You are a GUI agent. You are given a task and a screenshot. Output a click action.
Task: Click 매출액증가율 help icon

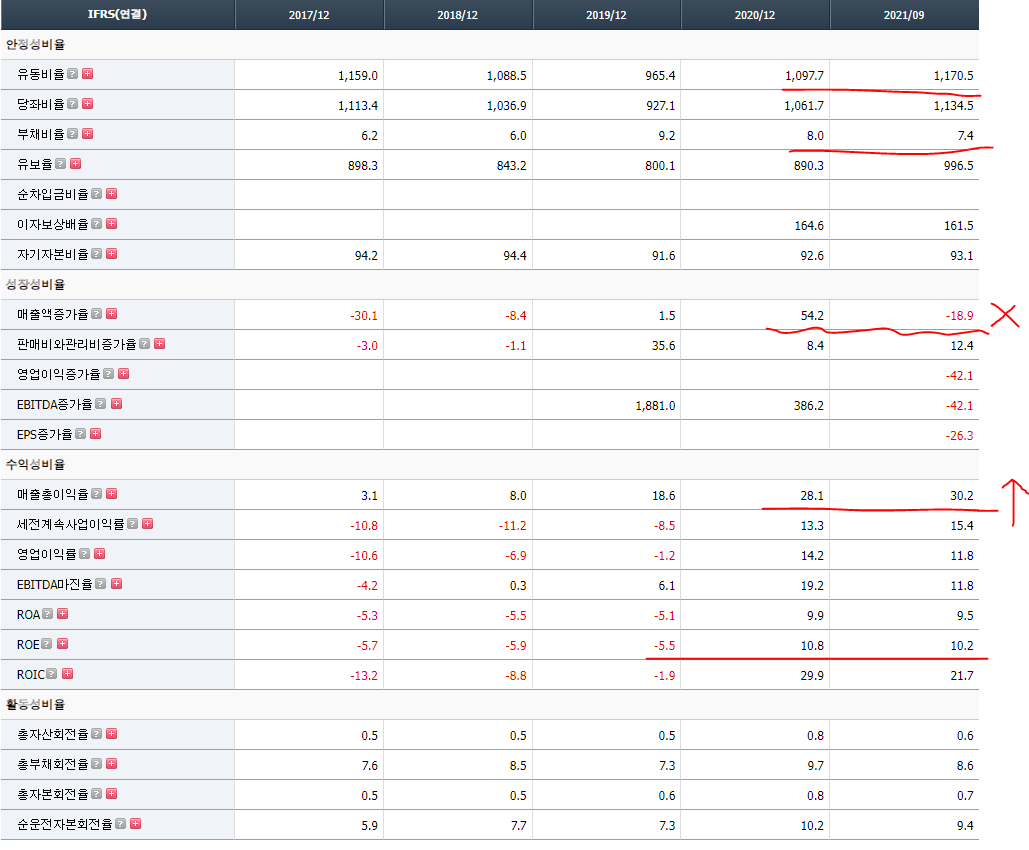tap(96, 314)
